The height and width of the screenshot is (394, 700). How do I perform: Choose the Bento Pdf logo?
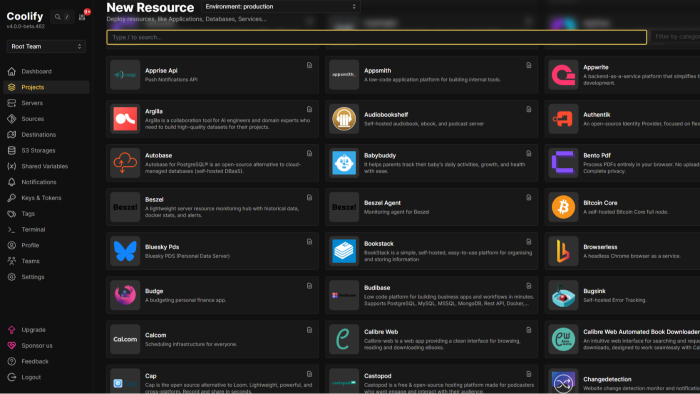(x=563, y=163)
